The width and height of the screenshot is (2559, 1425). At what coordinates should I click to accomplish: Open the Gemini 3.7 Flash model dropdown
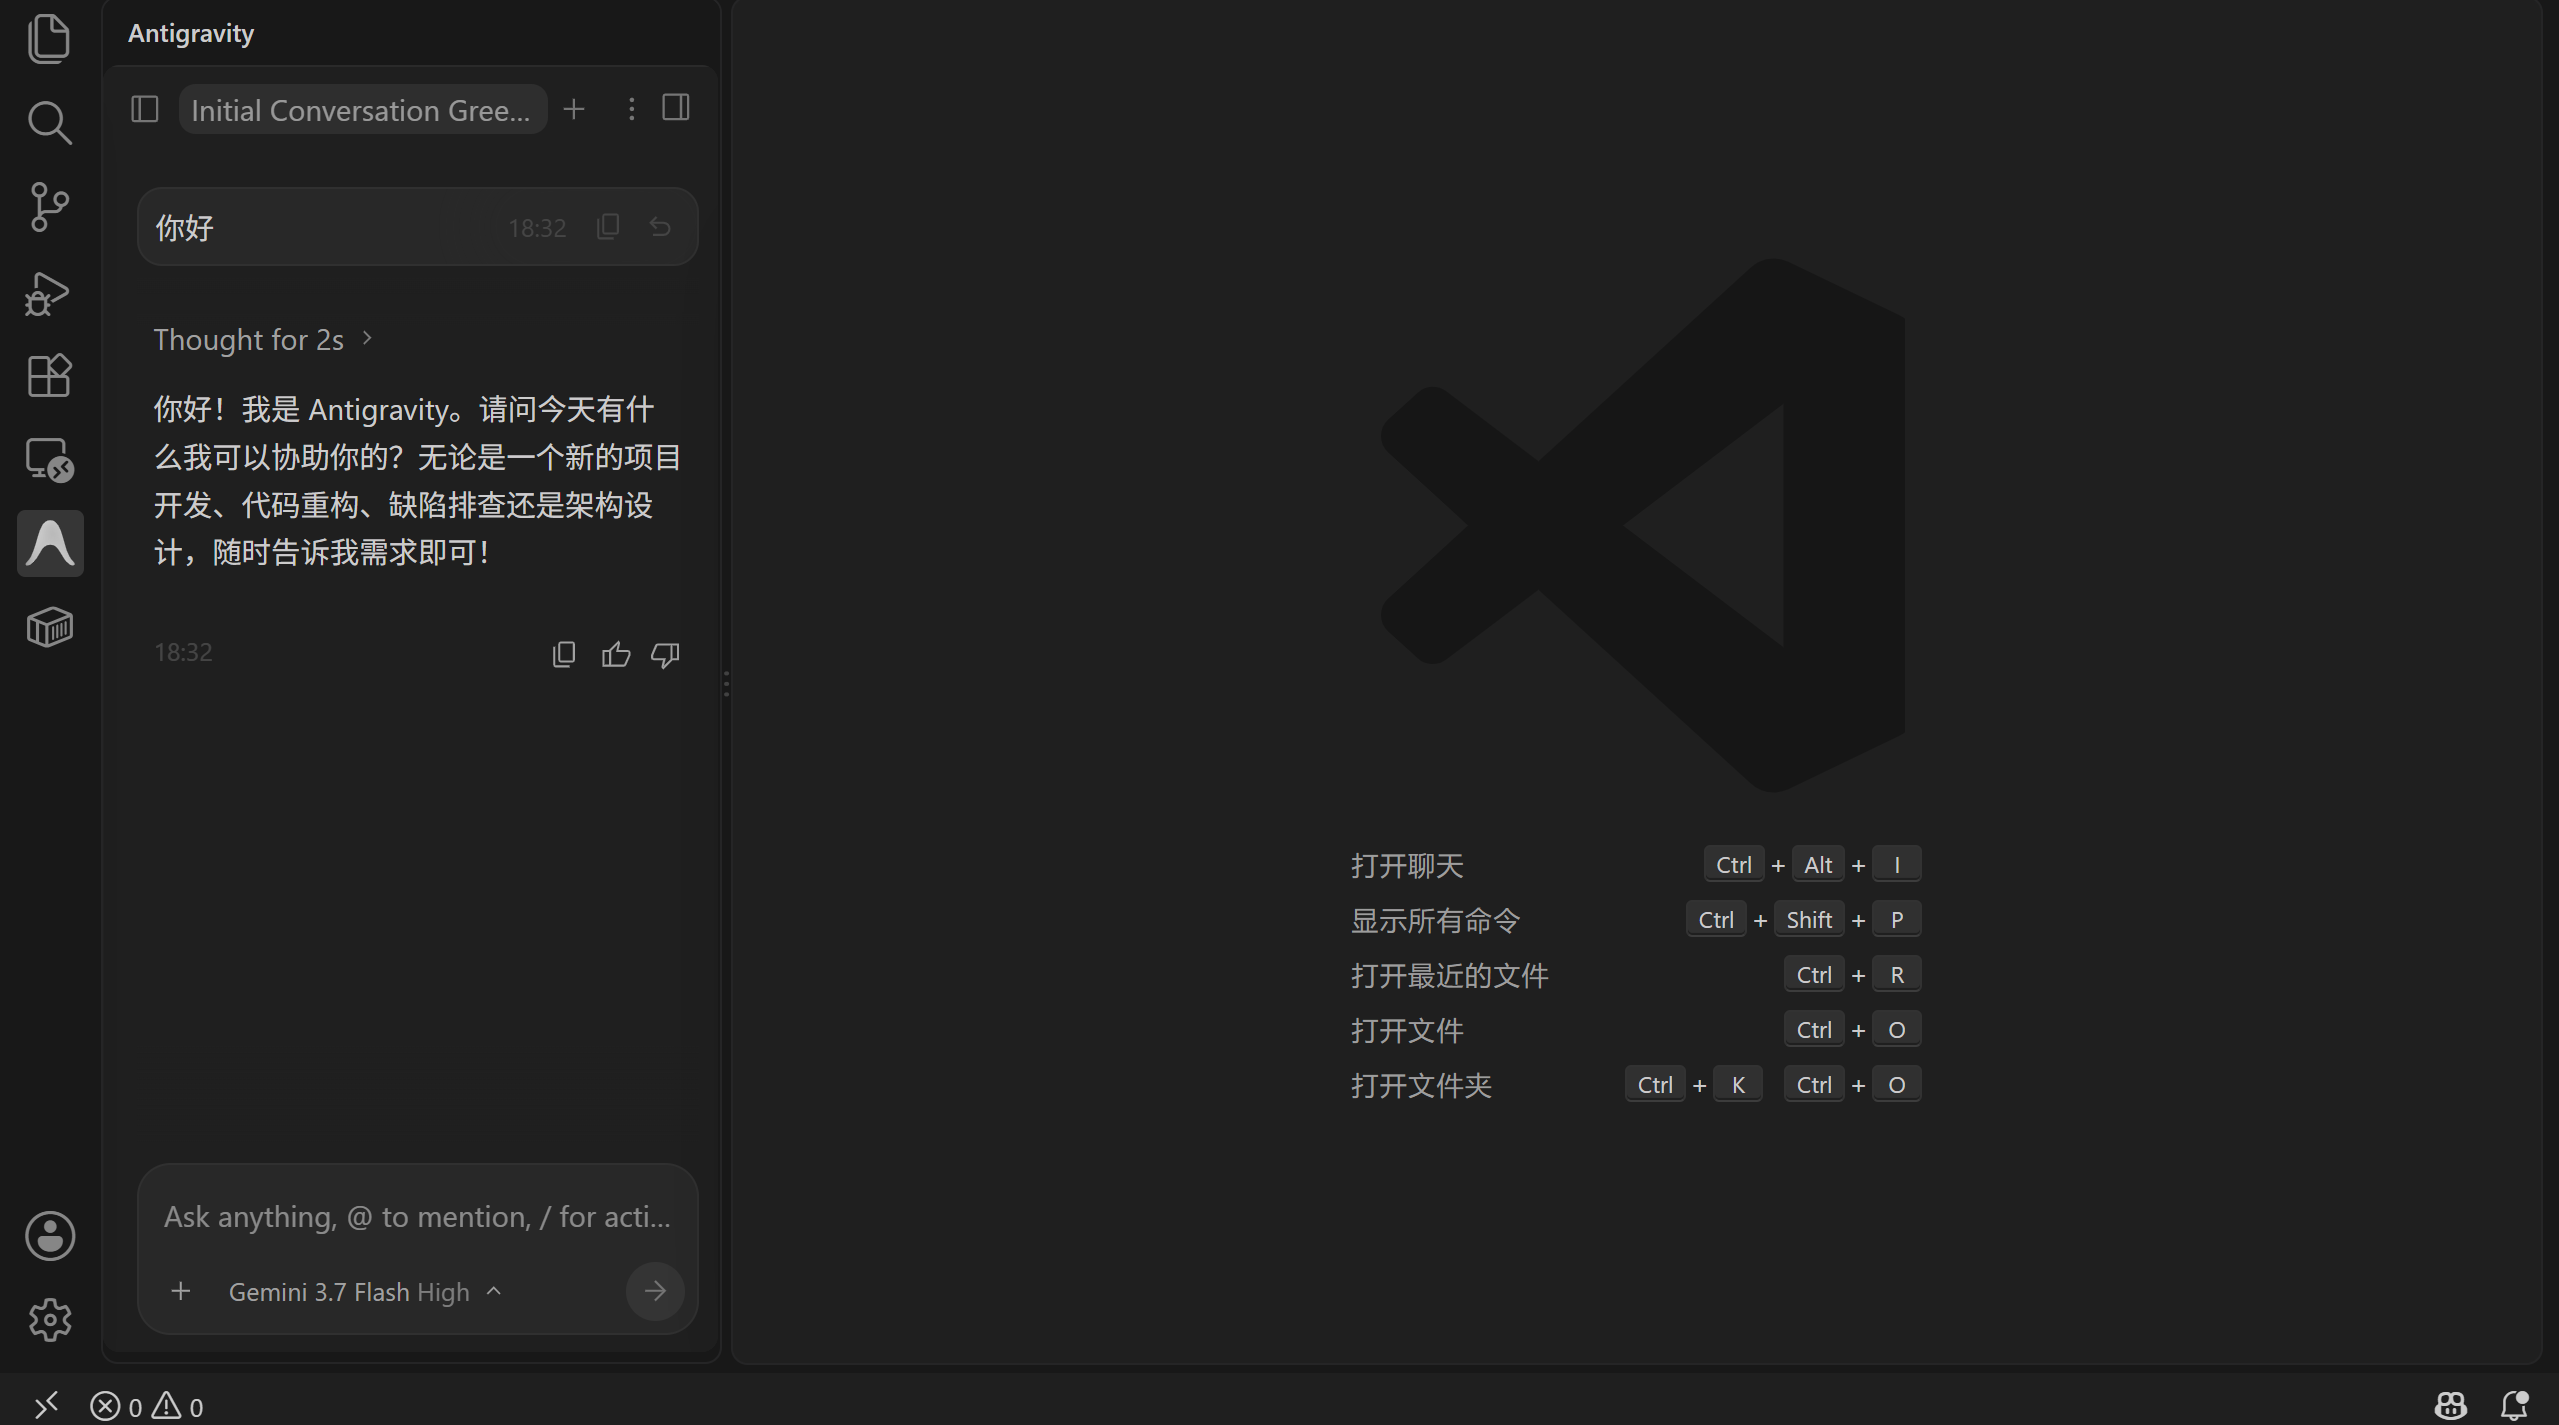click(365, 1292)
